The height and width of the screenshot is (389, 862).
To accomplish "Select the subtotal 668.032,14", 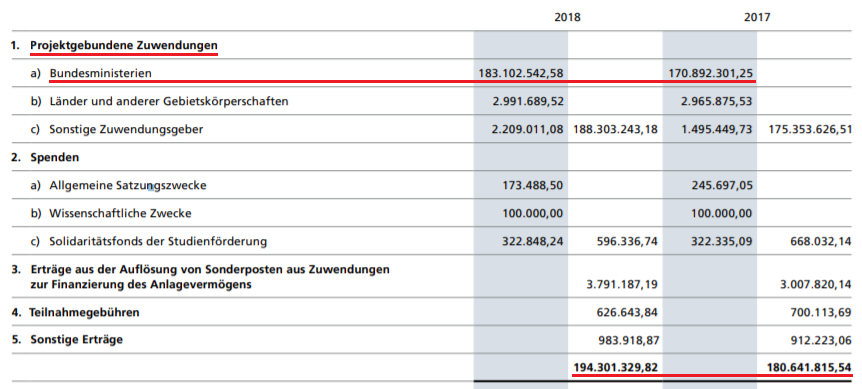I will point(821,241).
